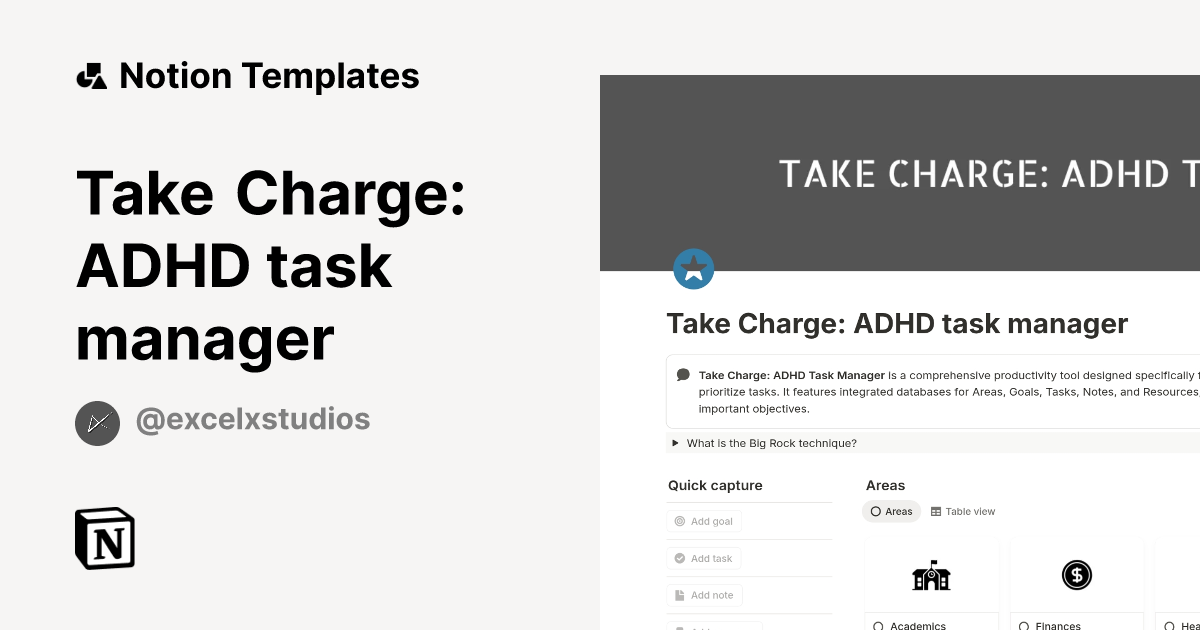Image resolution: width=1200 pixels, height=630 pixels.
Task: Click the Notion cube logo at bottom left
Action: tap(104, 538)
